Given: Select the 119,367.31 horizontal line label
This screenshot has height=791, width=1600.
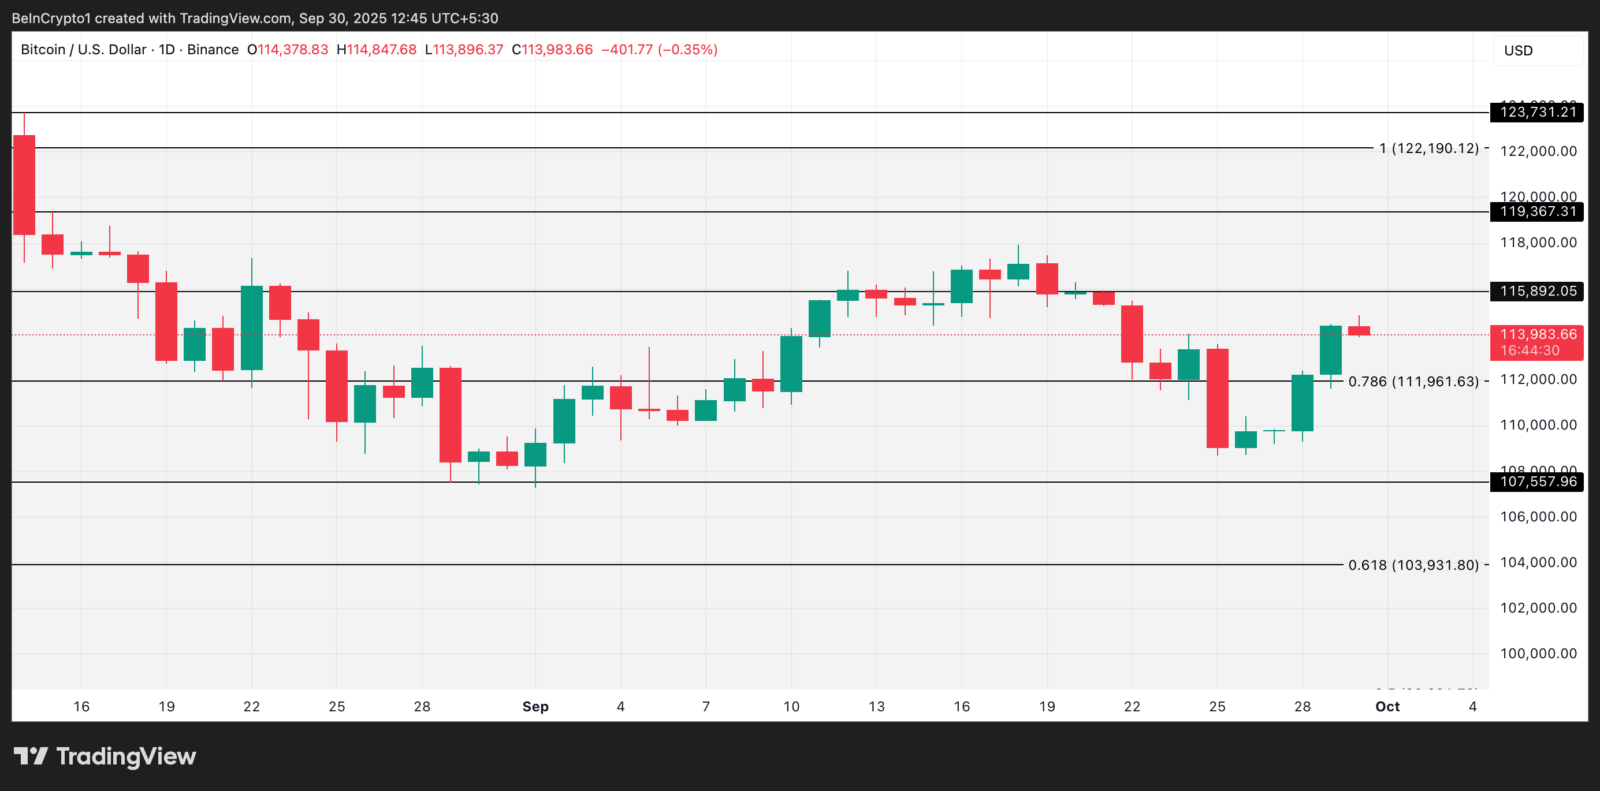Looking at the screenshot, I should click(1538, 211).
